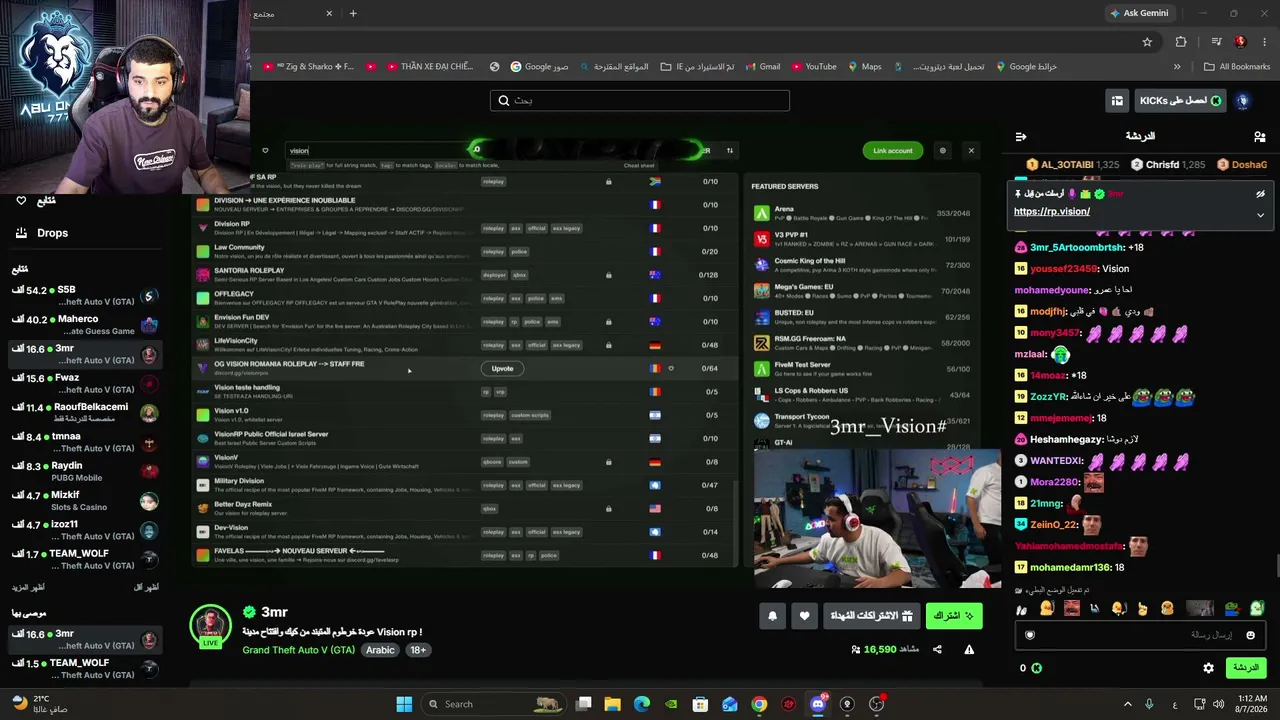
Task: Click the sort order arrows in FiveM
Action: 730,151
